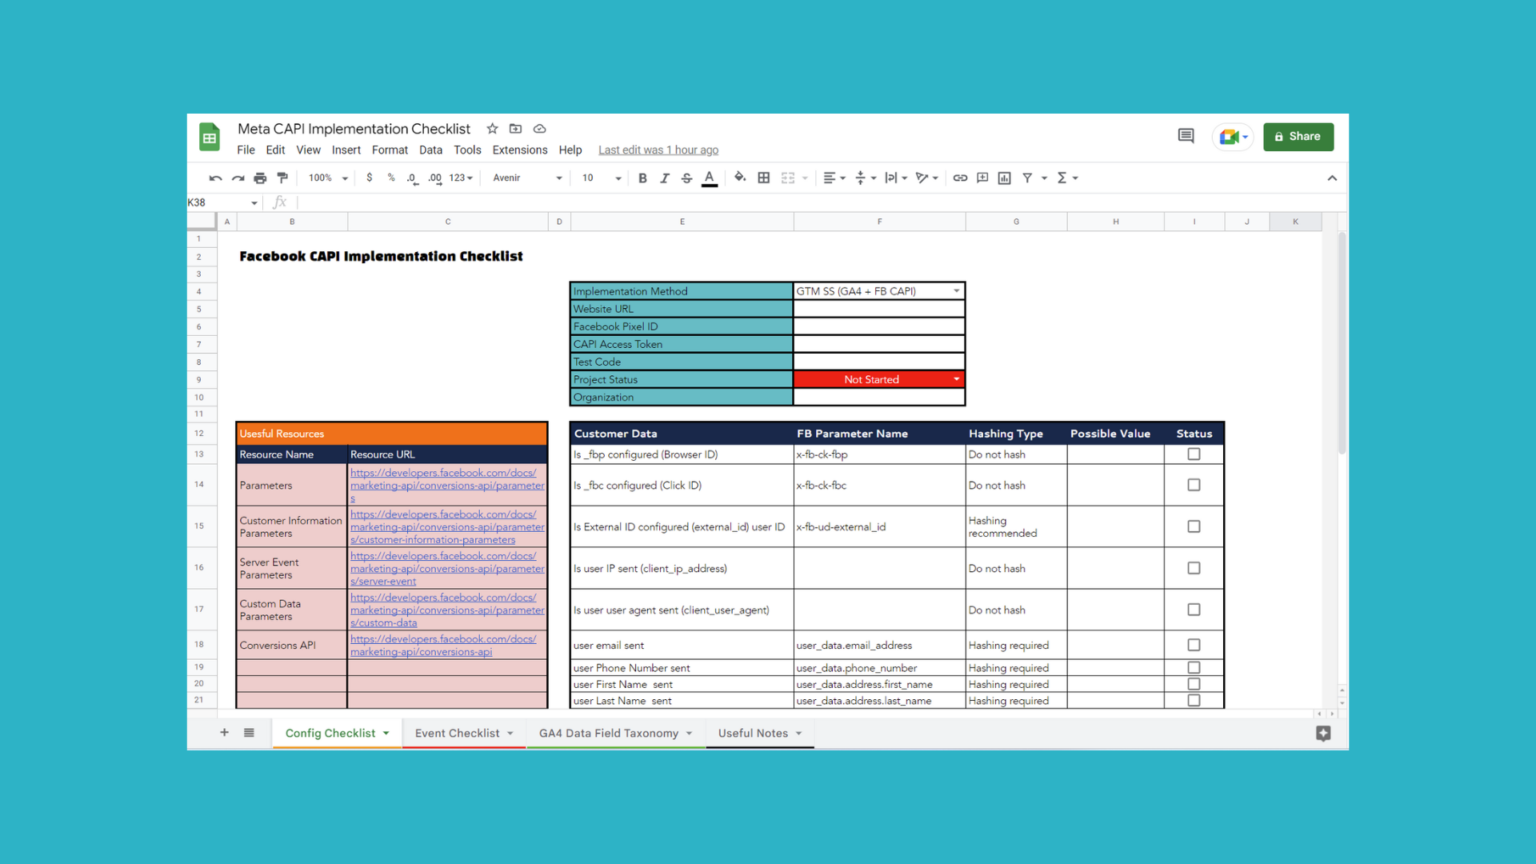Image resolution: width=1536 pixels, height=864 pixels.
Task: Open the Implementation Method dropdown
Action: [956, 291]
